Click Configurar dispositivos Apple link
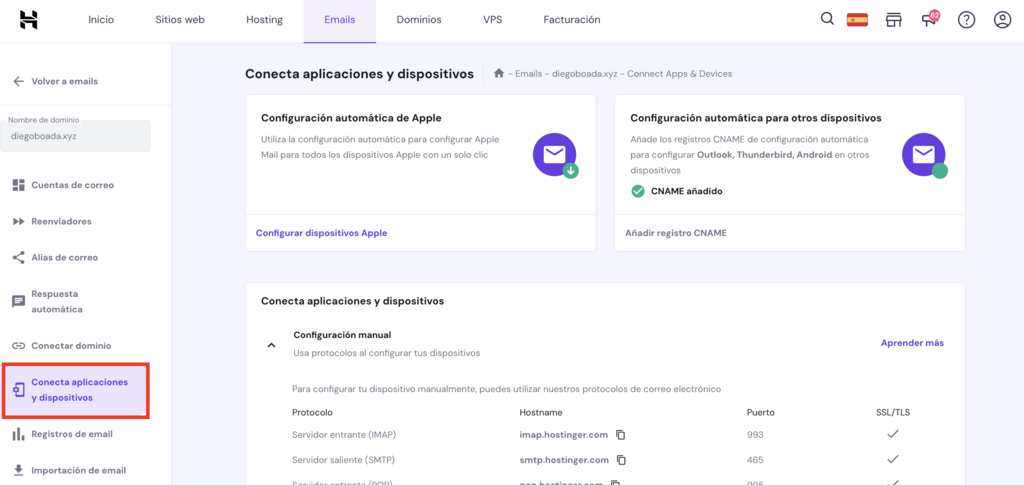The height and width of the screenshot is (485, 1024). click(x=321, y=233)
